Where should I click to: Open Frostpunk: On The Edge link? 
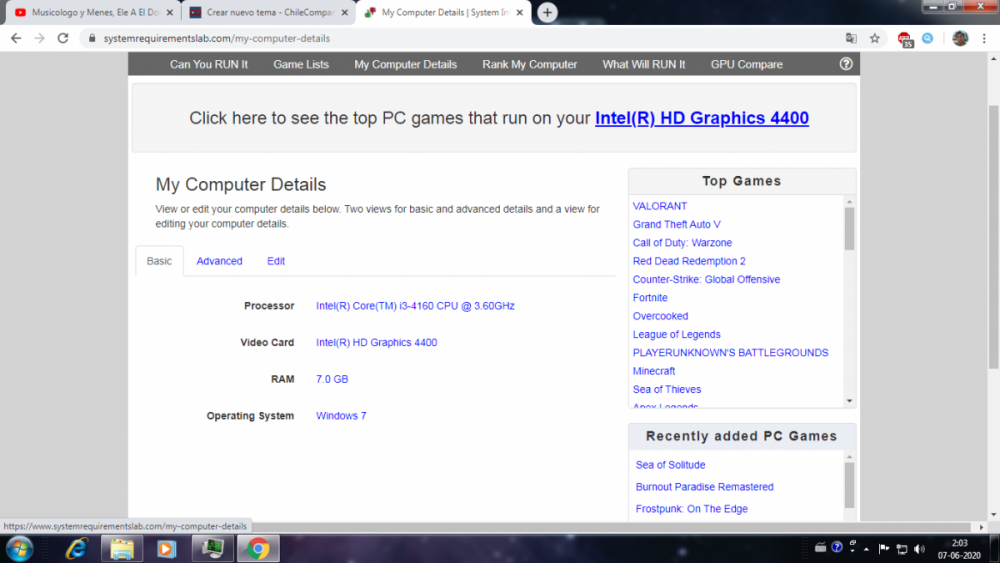coord(691,509)
